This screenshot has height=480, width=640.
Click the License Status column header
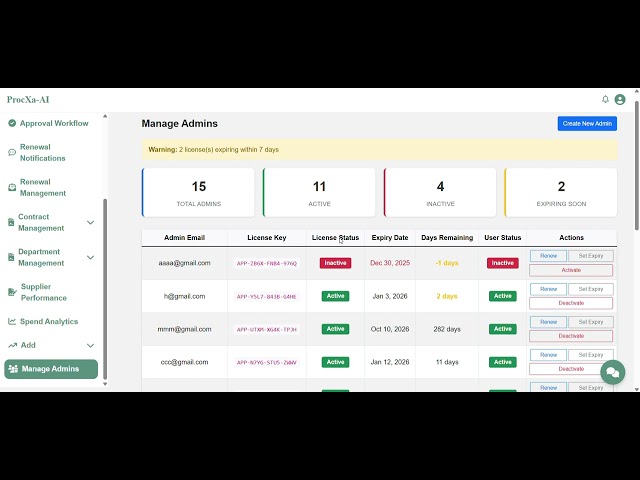coord(335,238)
